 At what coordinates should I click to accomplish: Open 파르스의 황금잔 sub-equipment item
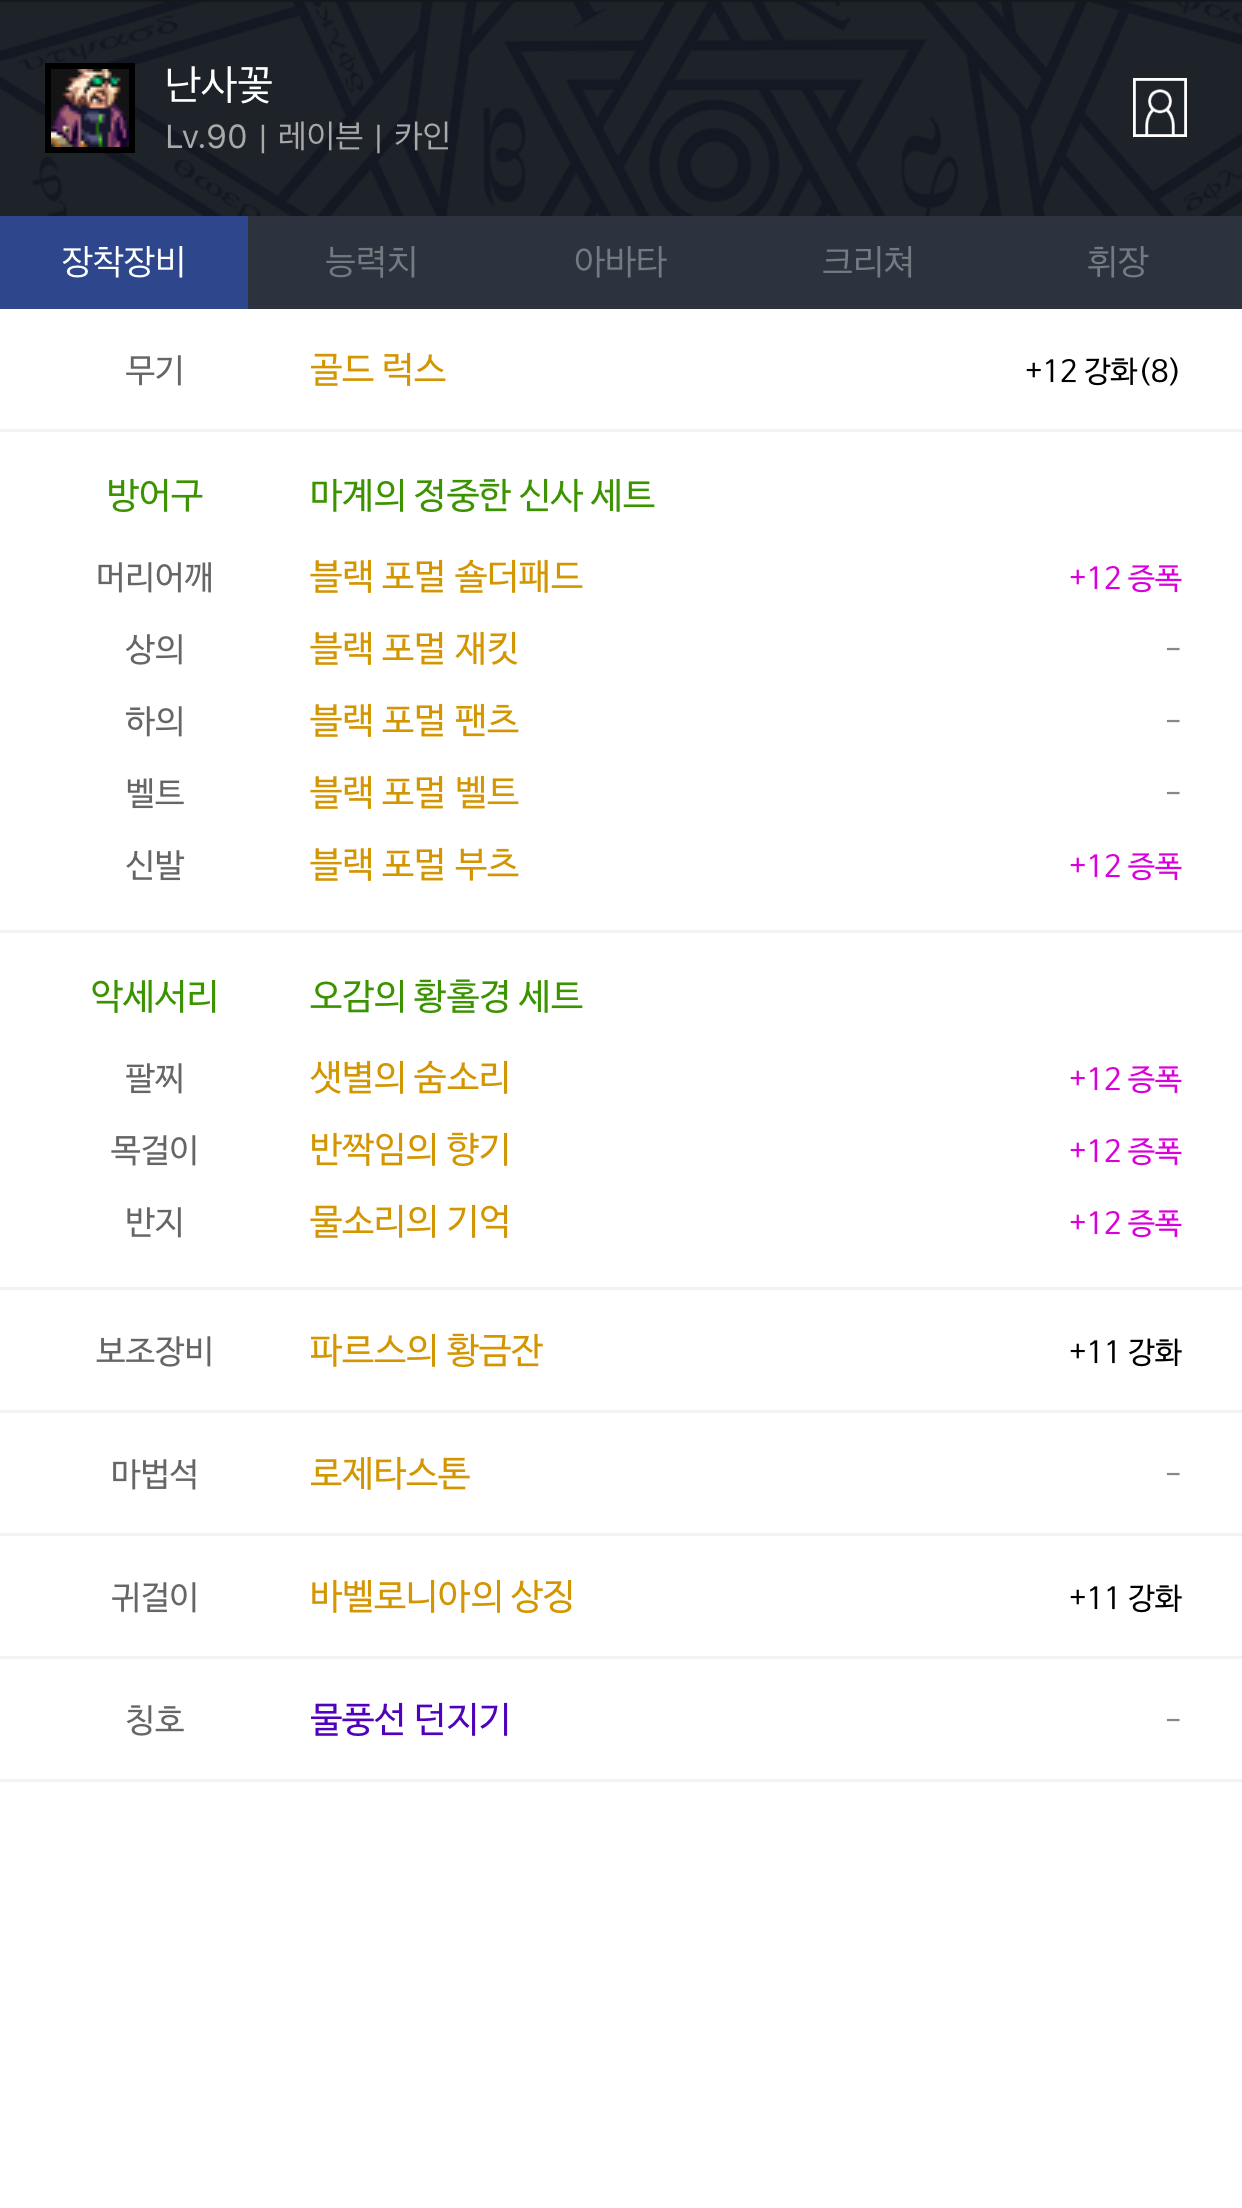(x=426, y=1351)
